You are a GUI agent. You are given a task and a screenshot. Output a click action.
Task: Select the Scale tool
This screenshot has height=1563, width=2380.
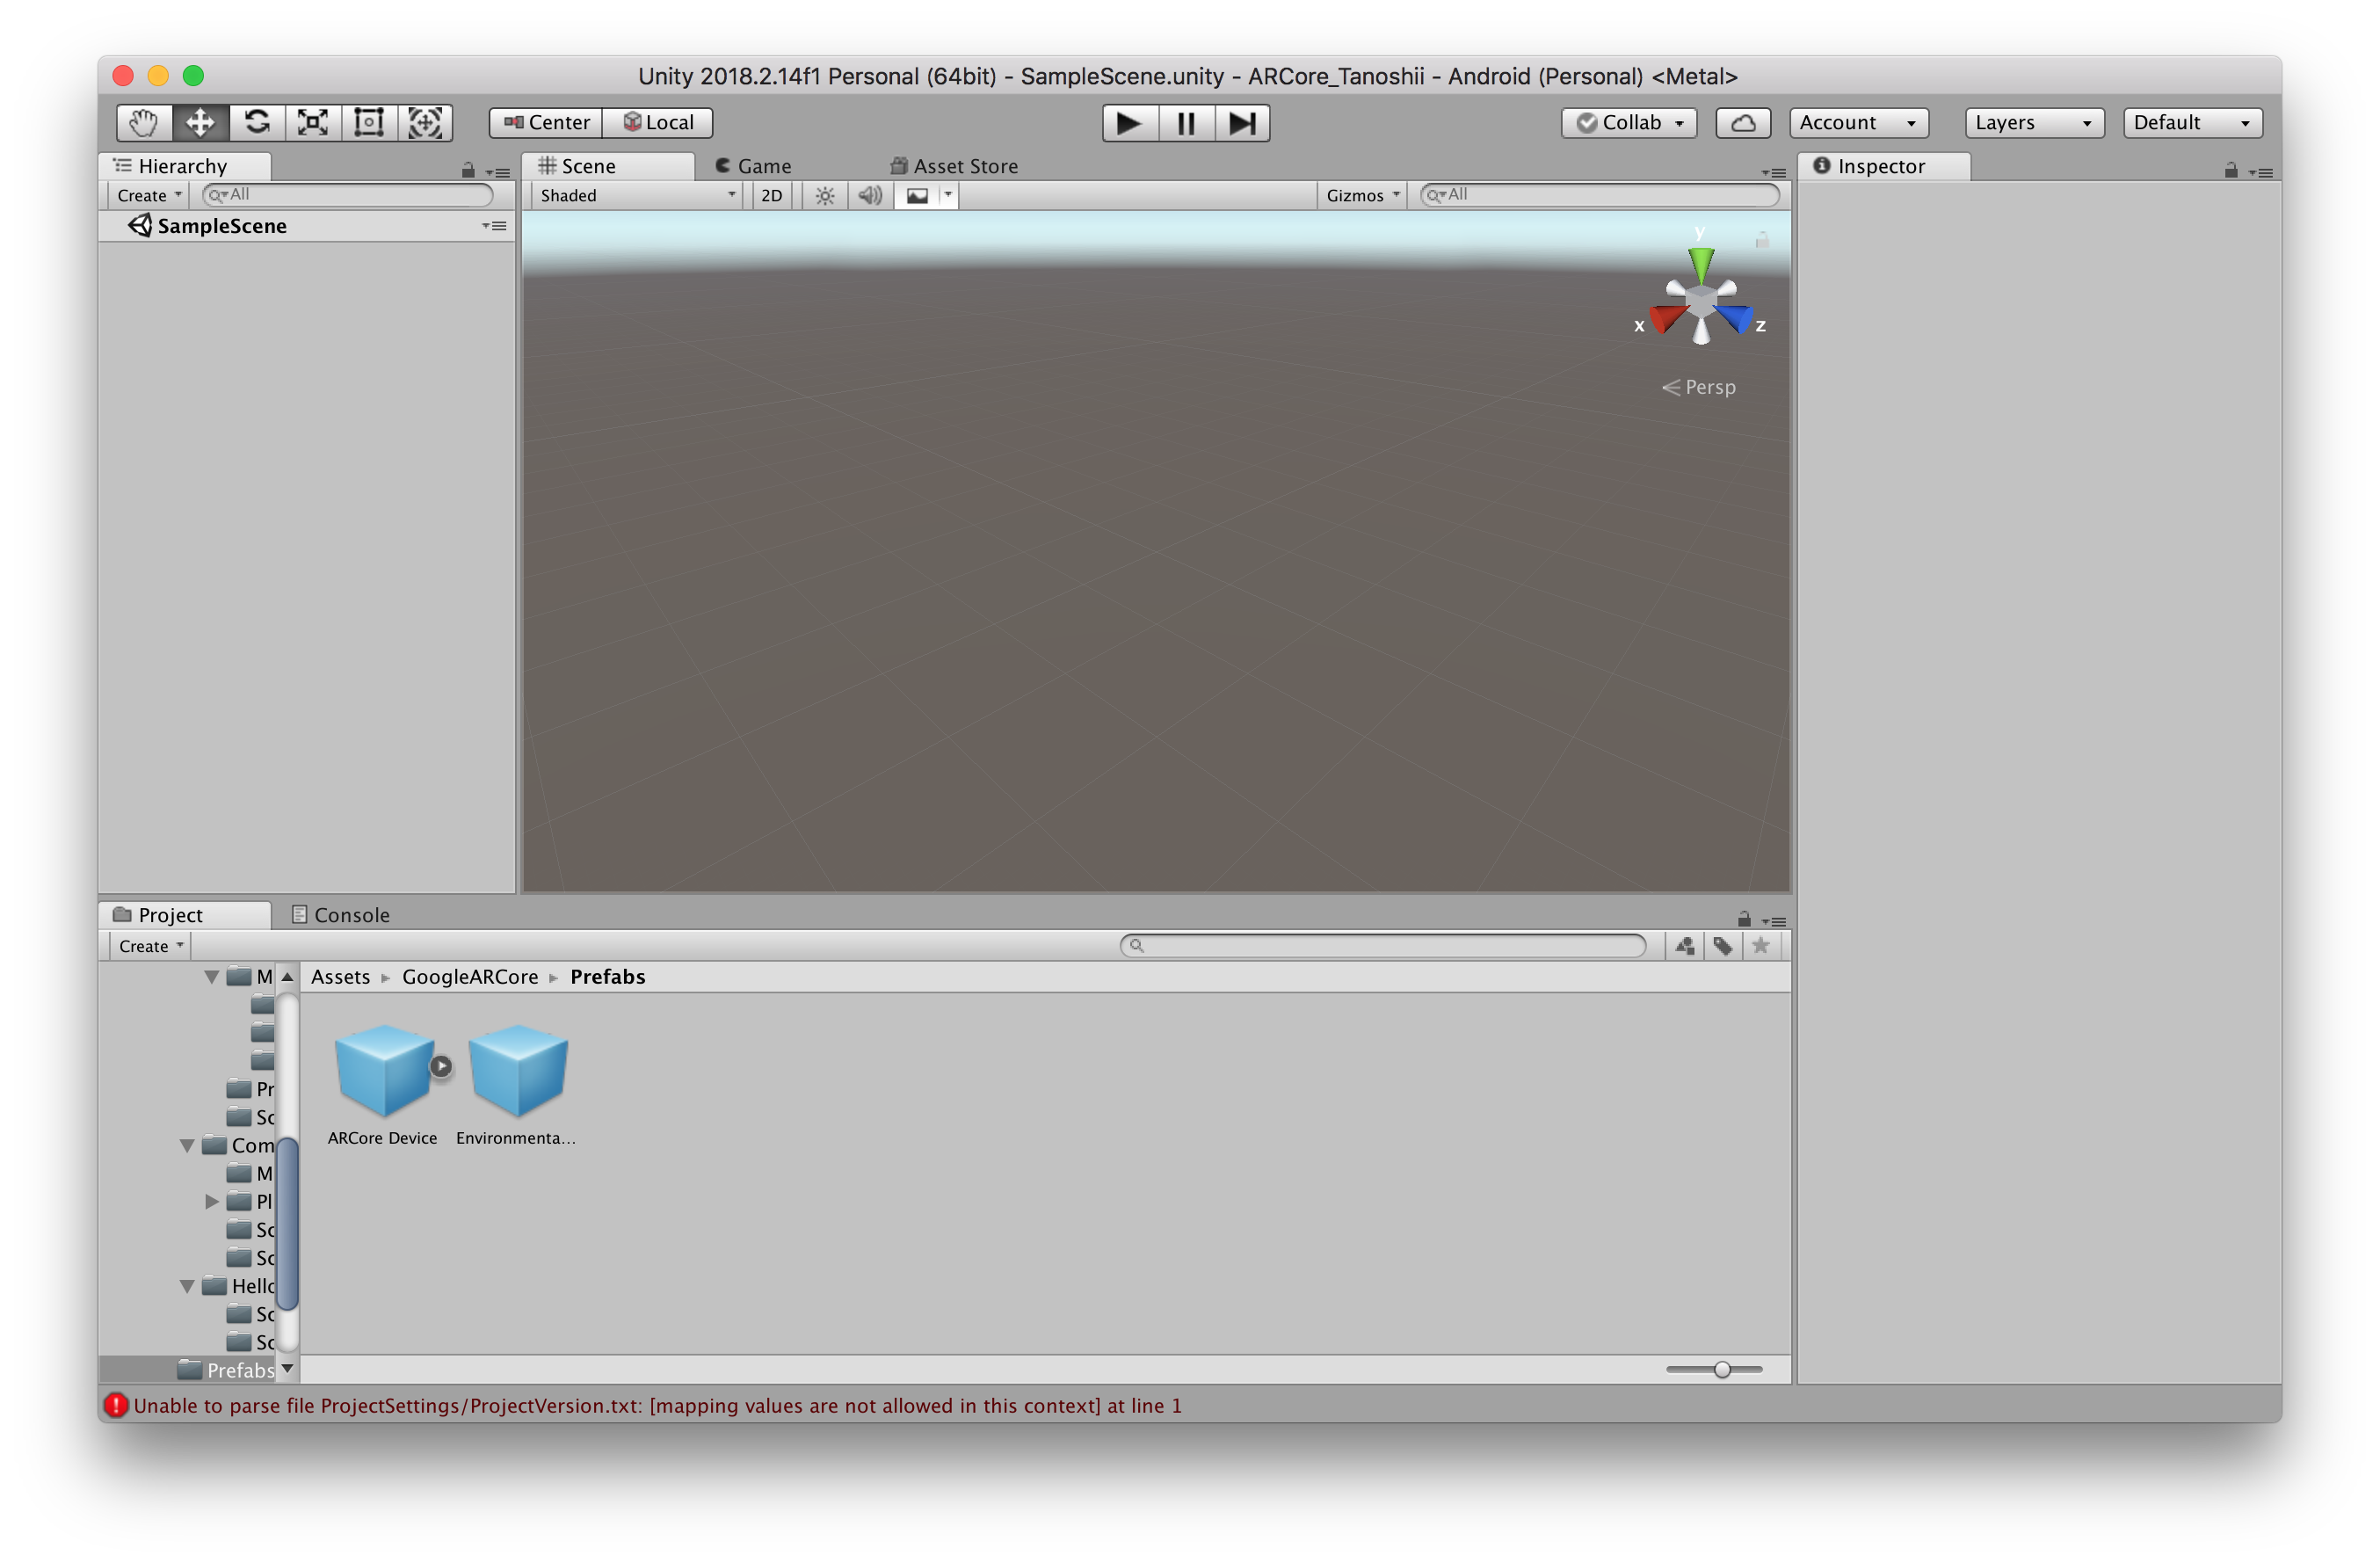tap(313, 123)
